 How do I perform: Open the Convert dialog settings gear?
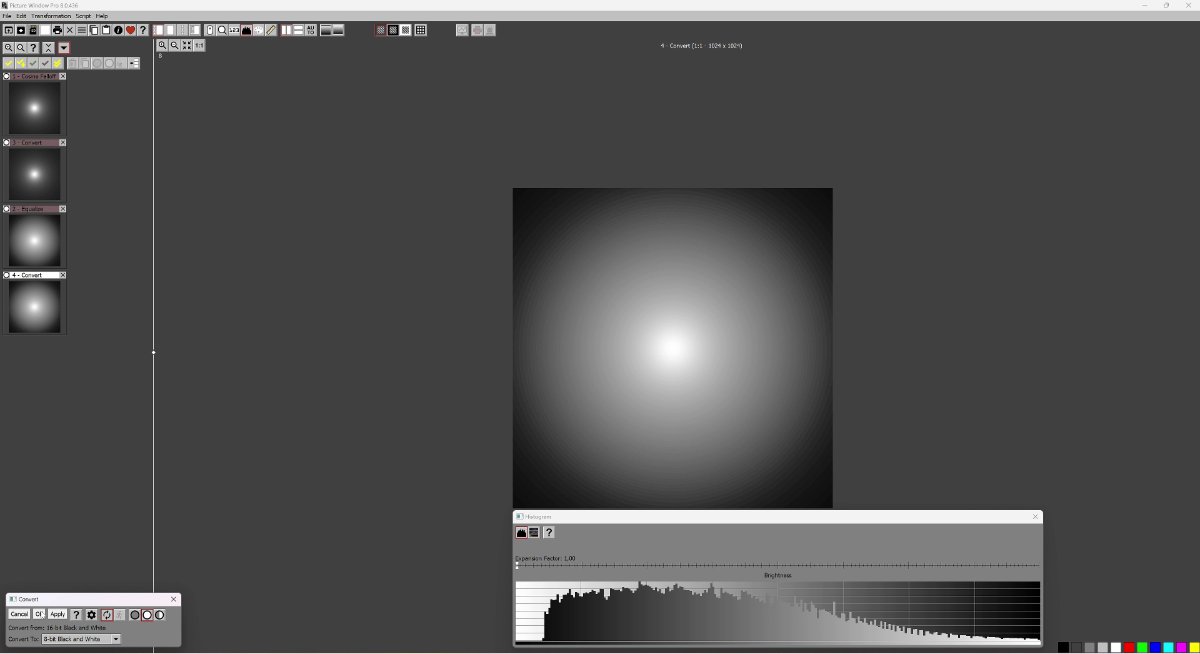tap(91, 615)
